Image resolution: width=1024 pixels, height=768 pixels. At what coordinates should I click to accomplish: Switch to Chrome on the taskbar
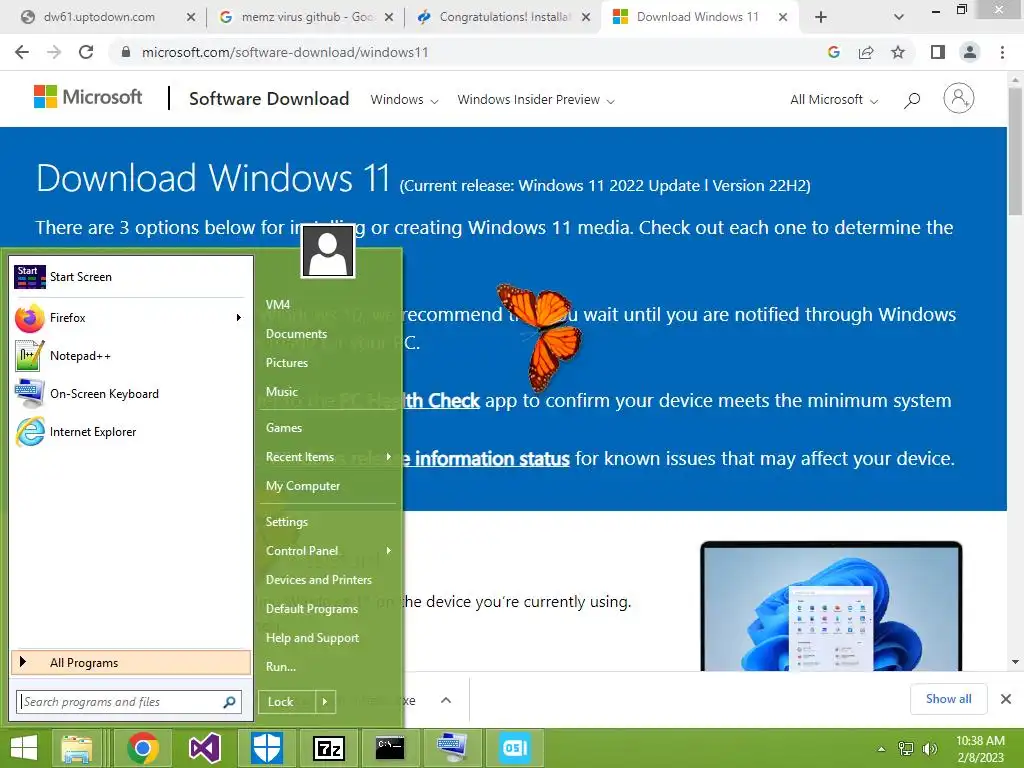(x=143, y=748)
